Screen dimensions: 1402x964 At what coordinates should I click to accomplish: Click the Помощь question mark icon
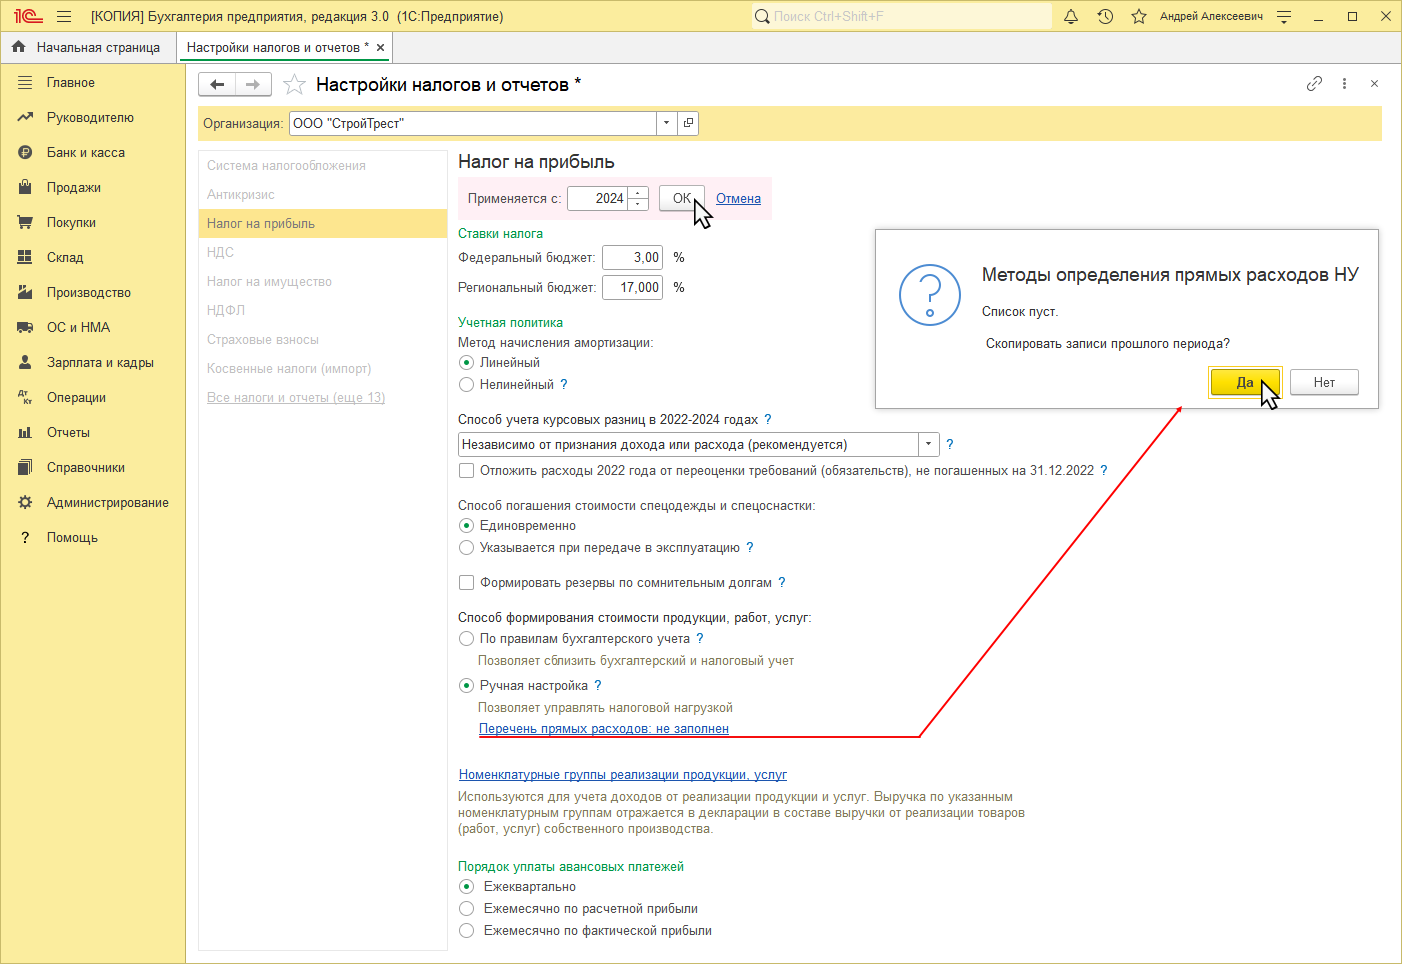tap(25, 538)
